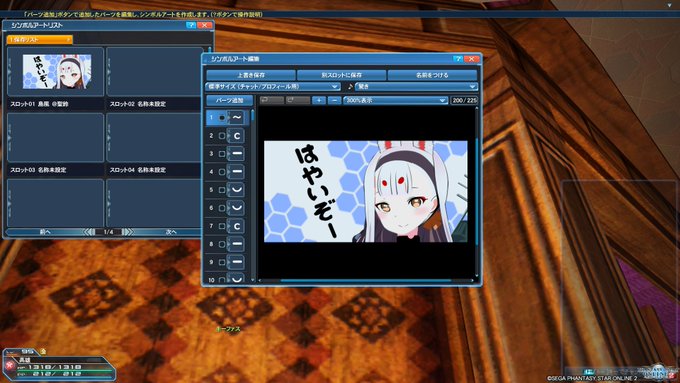
Task: Select the empty slot 03 cell
Action: 56,137
